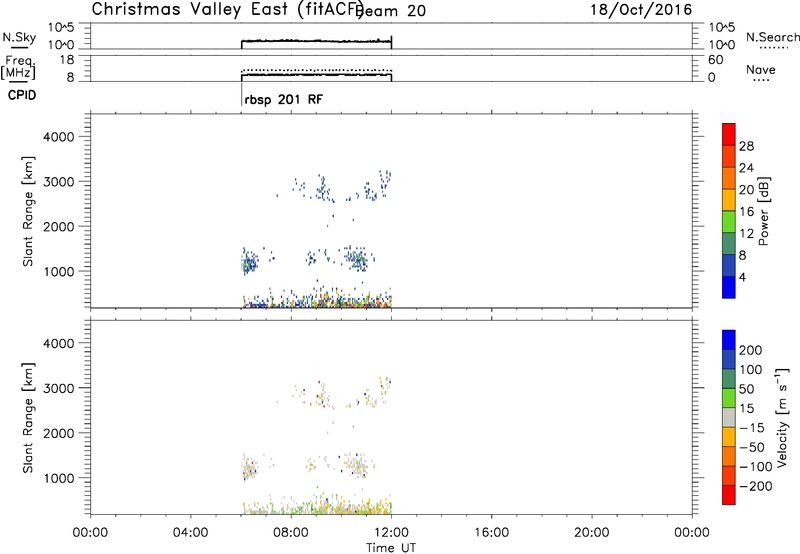
Task: Click the yellow-orange 16–20 dB Power colorbar segment
Action: click(729, 200)
